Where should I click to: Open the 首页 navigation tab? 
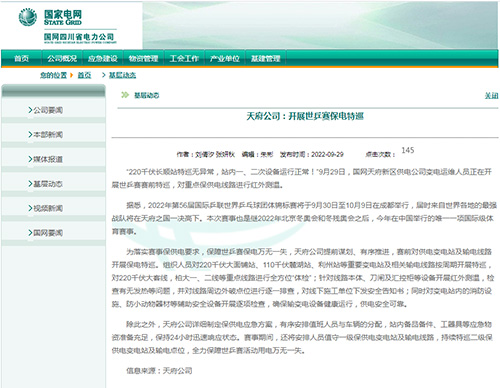(x=22, y=59)
